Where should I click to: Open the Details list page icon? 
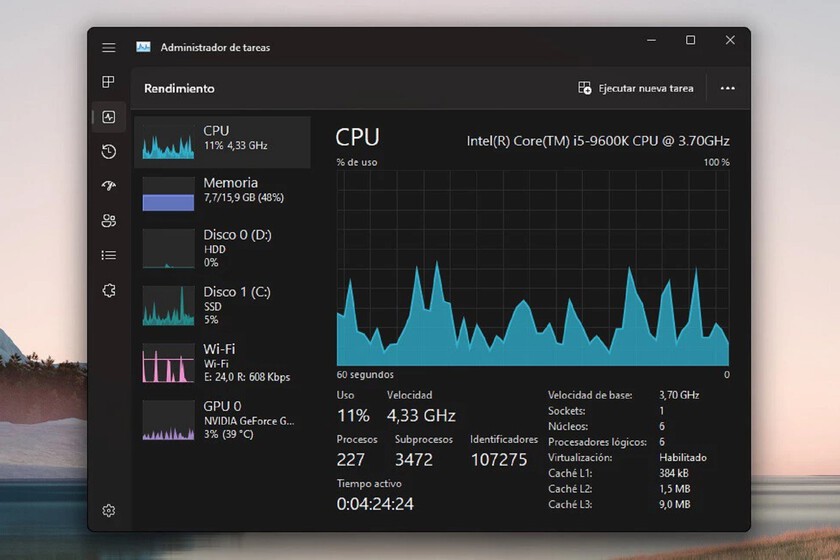point(109,255)
